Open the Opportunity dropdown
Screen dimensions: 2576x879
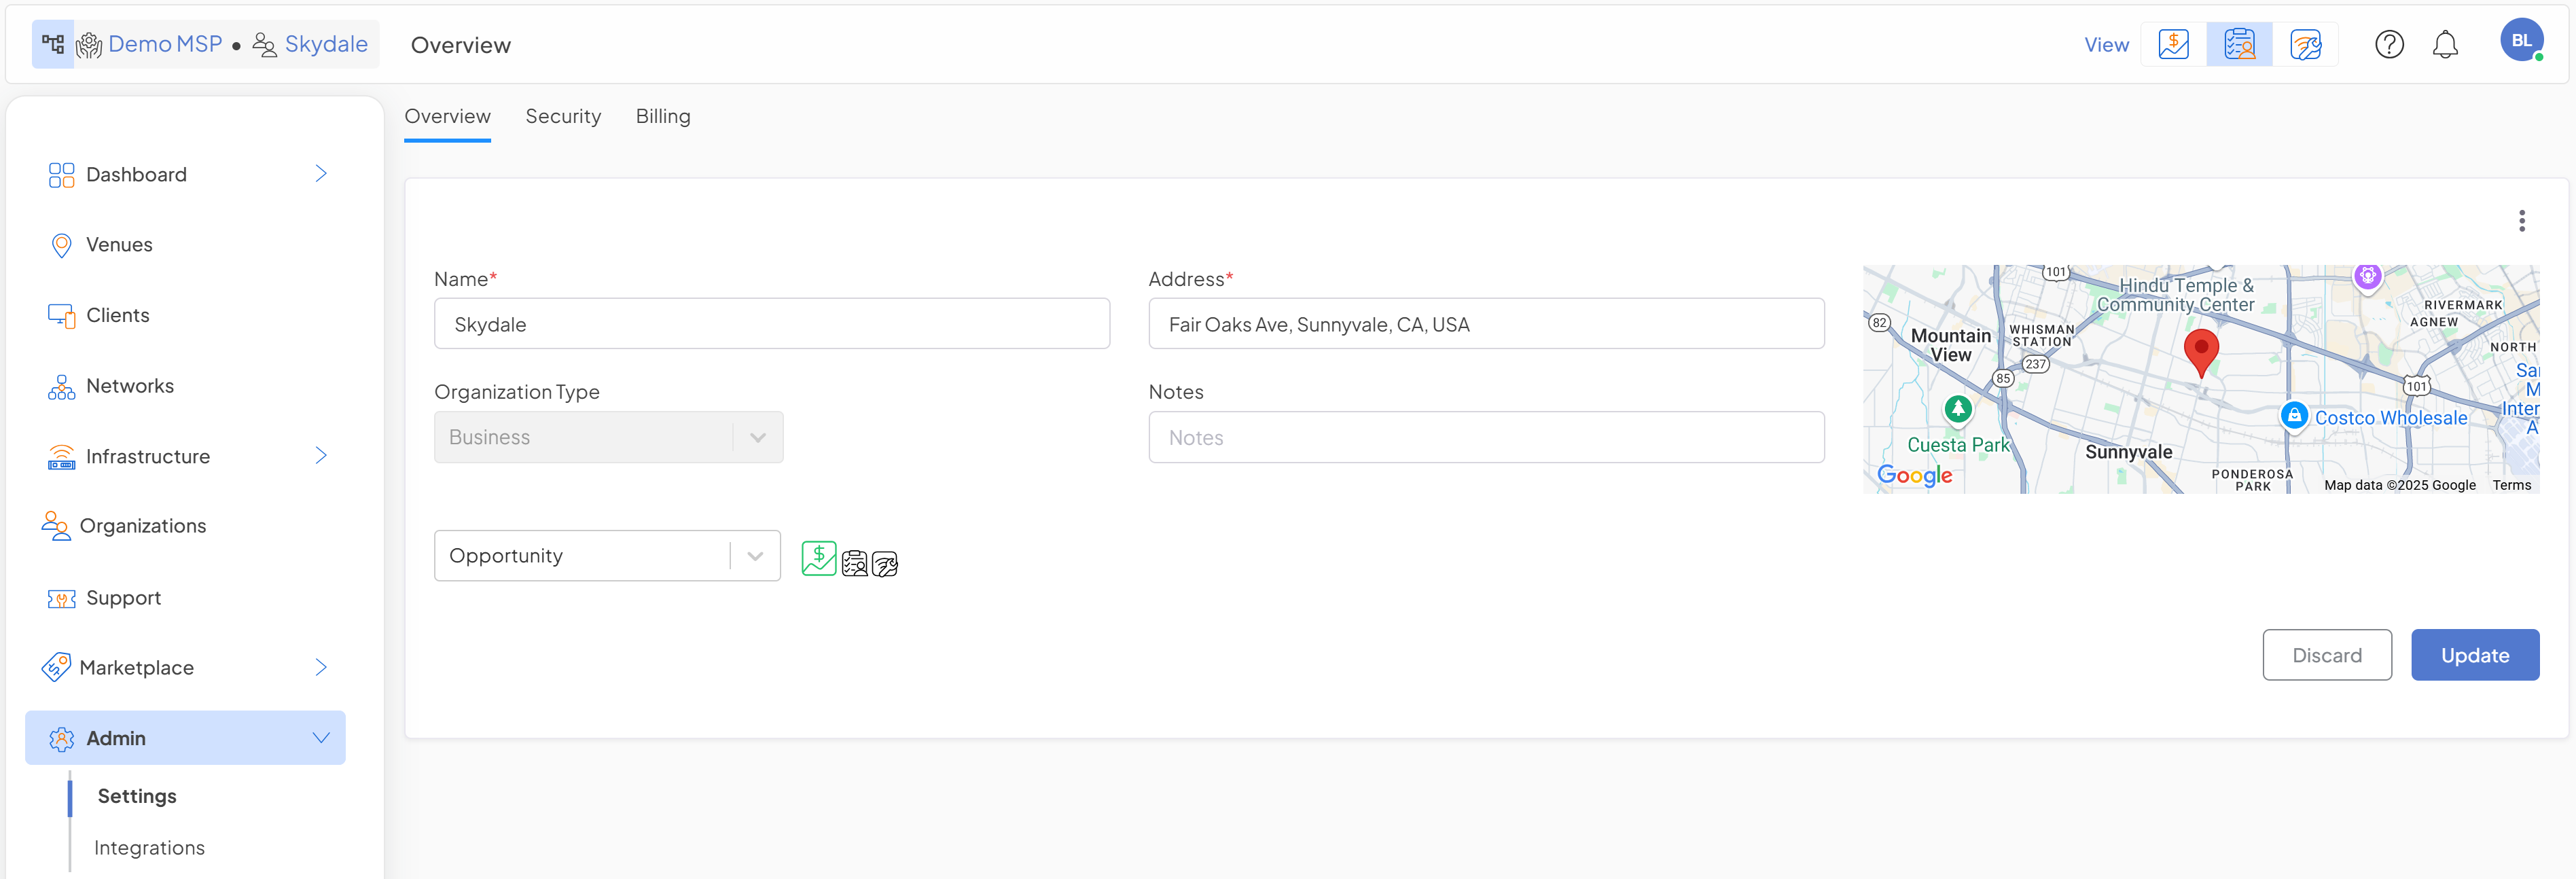606,555
